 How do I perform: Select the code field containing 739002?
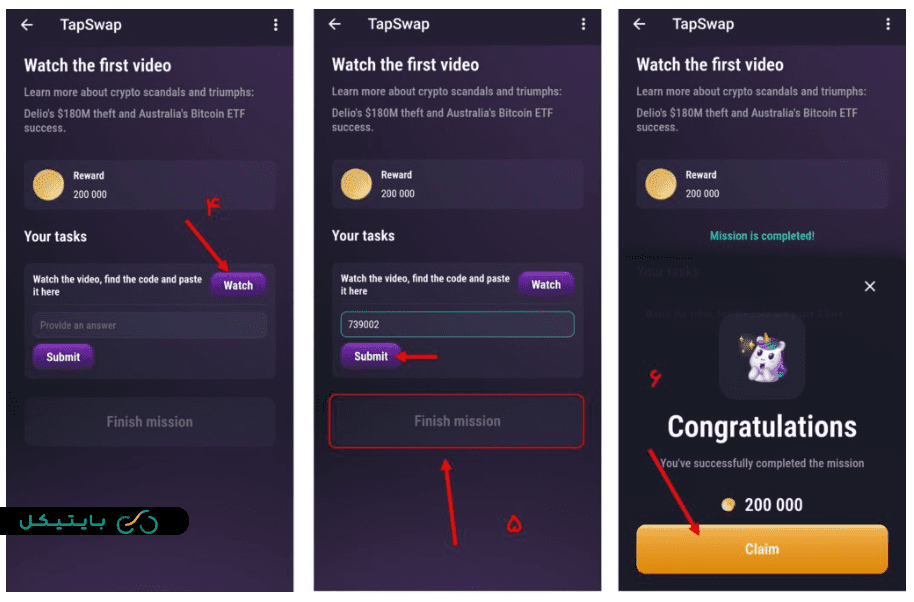click(x=457, y=324)
